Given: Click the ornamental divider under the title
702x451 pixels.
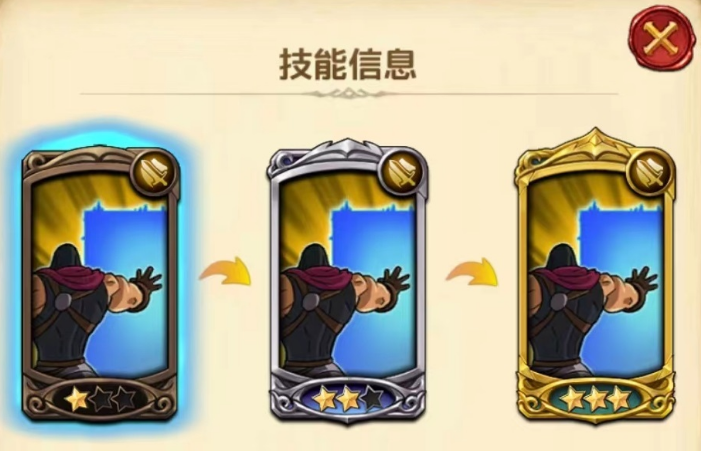Looking at the screenshot, I should point(348,94).
